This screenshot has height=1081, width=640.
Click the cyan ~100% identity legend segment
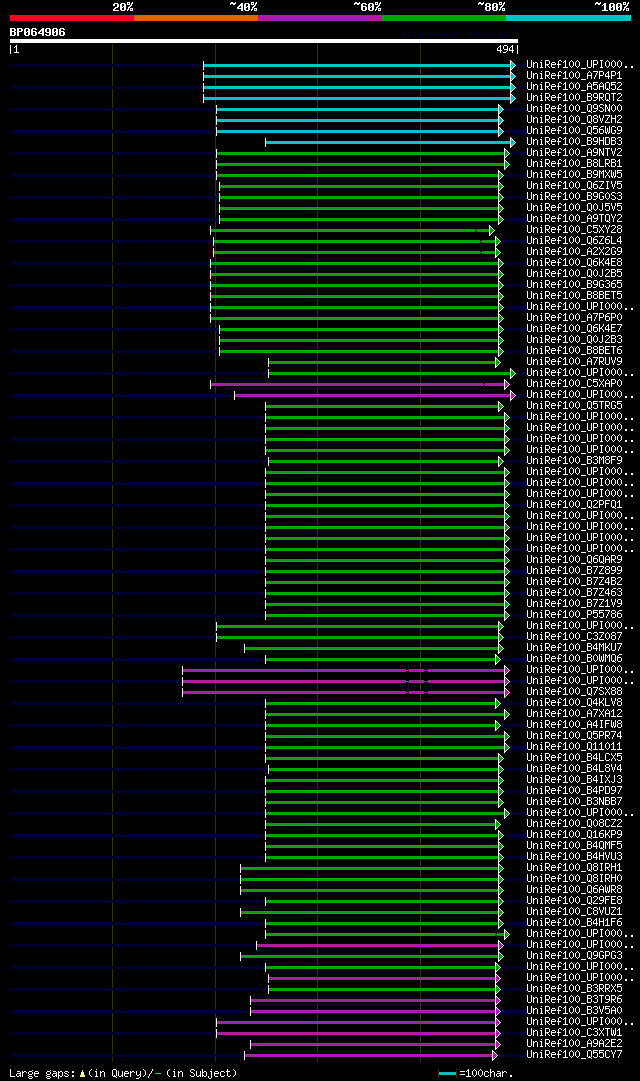pyautogui.click(x=568, y=18)
